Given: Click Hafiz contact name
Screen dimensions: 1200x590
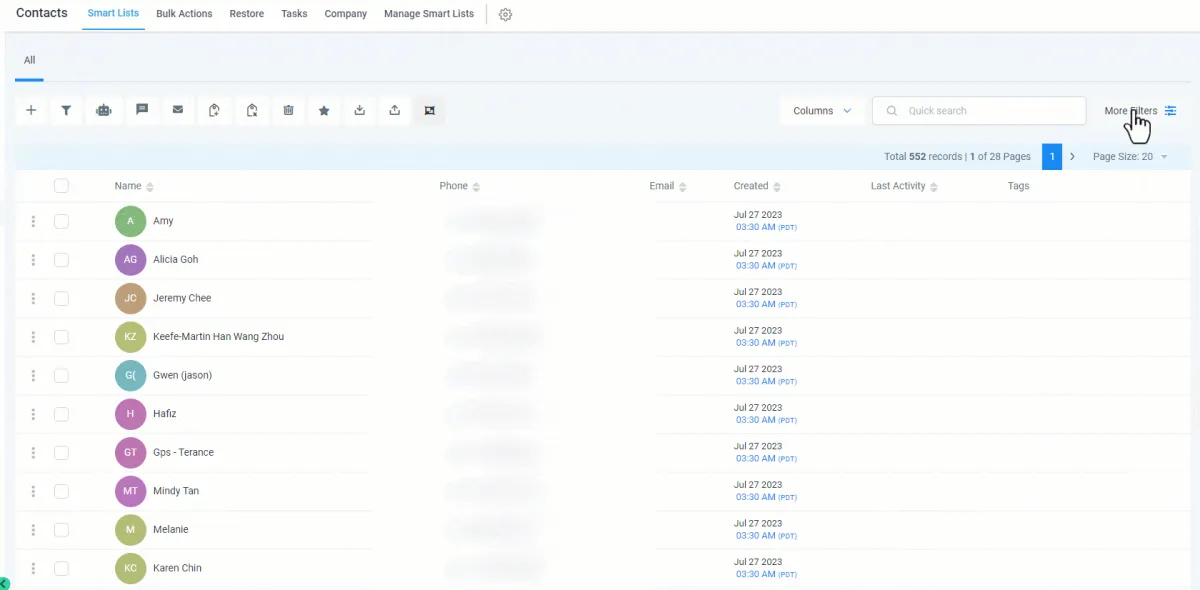Looking at the screenshot, I should (165, 414).
